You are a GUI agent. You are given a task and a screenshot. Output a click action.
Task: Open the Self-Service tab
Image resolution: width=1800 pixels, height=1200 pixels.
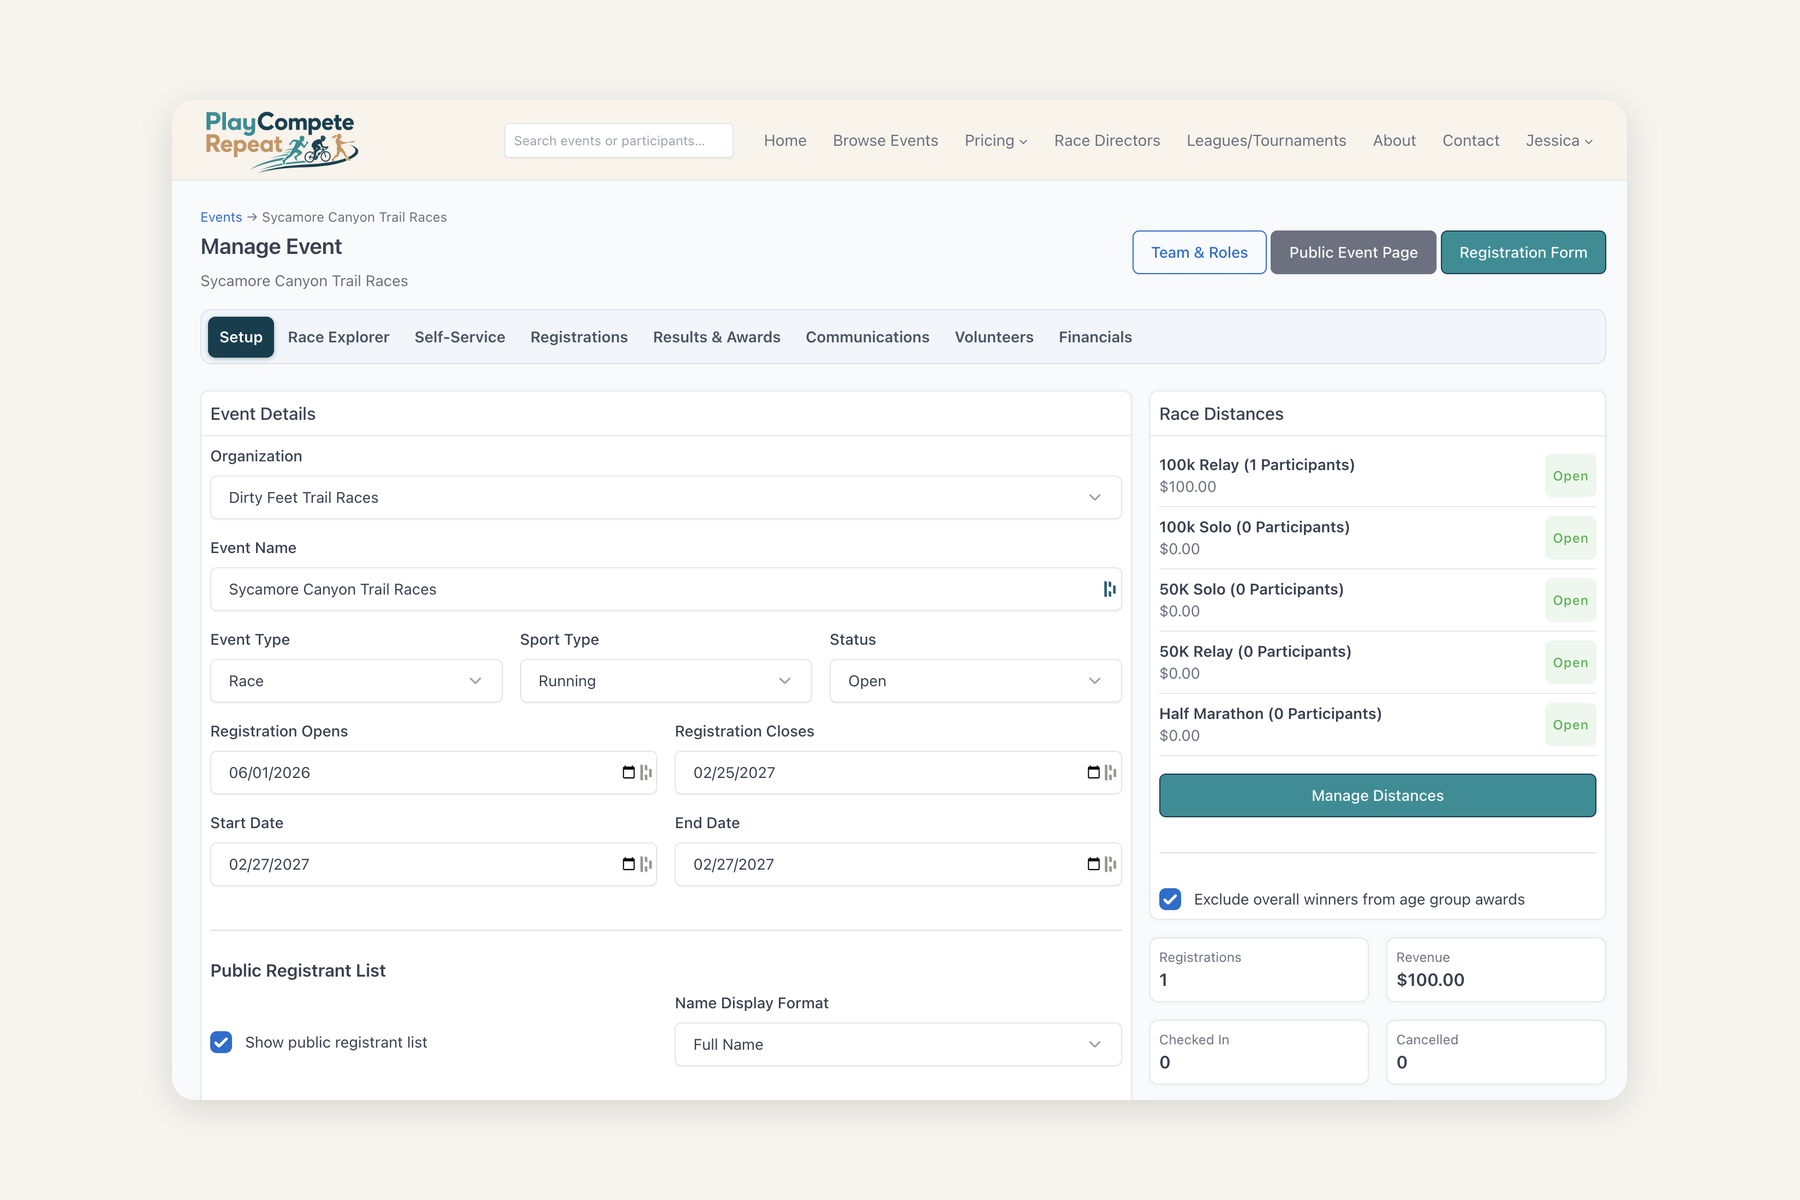click(x=460, y=337)
